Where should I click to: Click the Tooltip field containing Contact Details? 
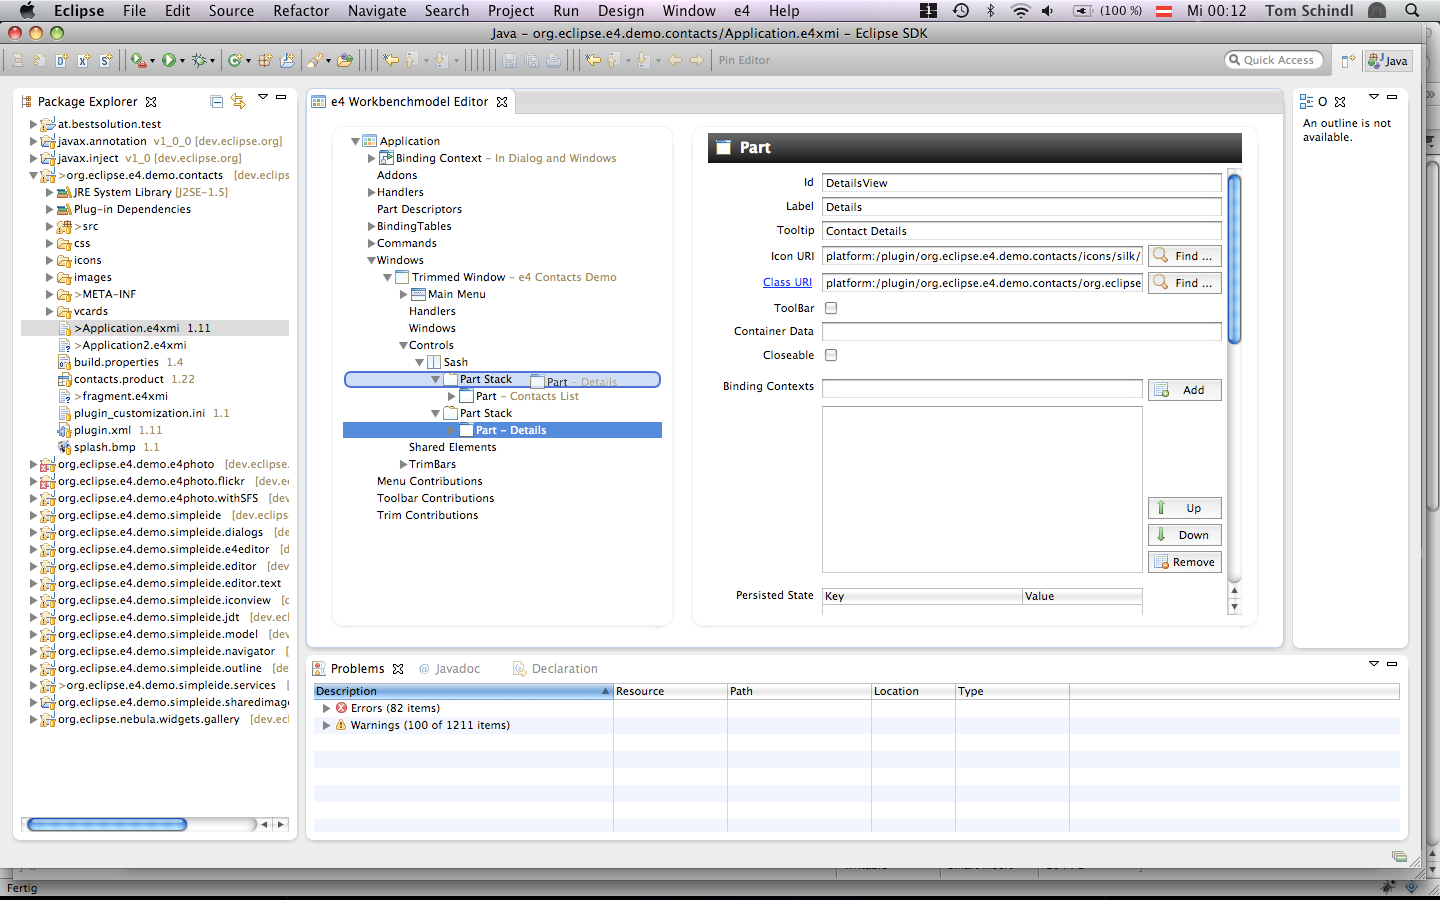pos(1021,231)
